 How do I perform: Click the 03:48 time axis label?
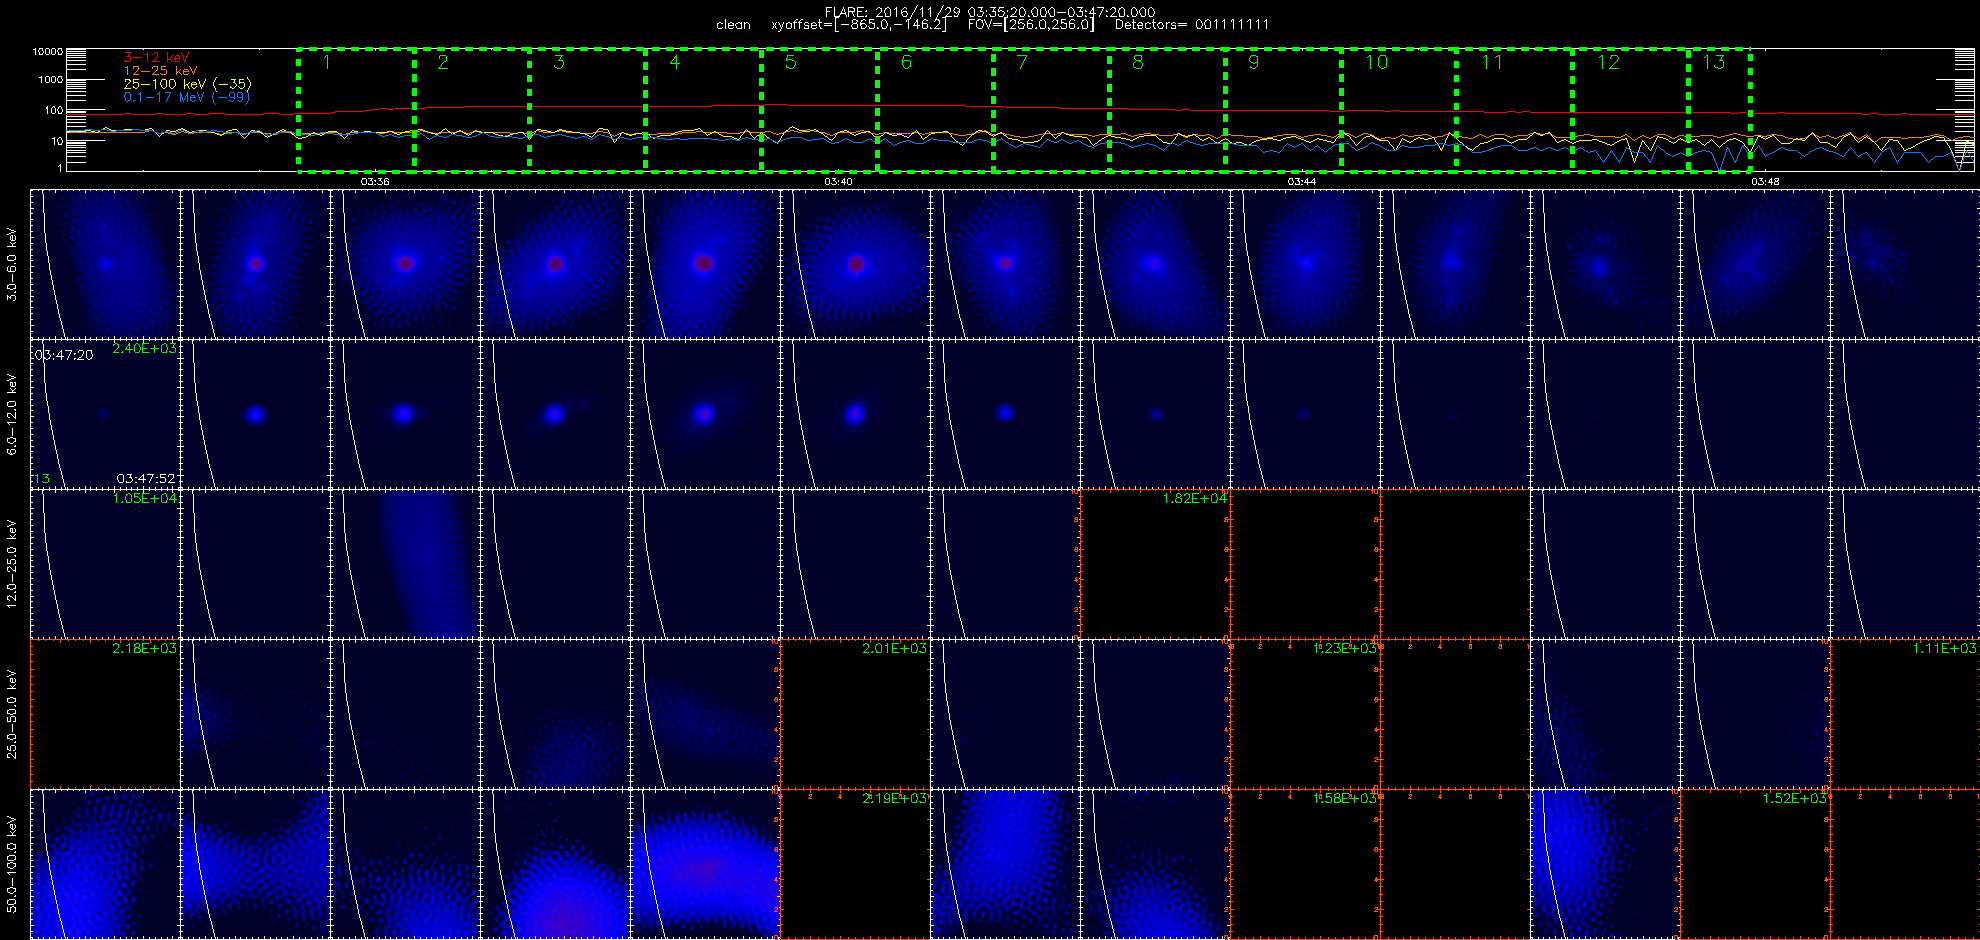(1765, 182)
